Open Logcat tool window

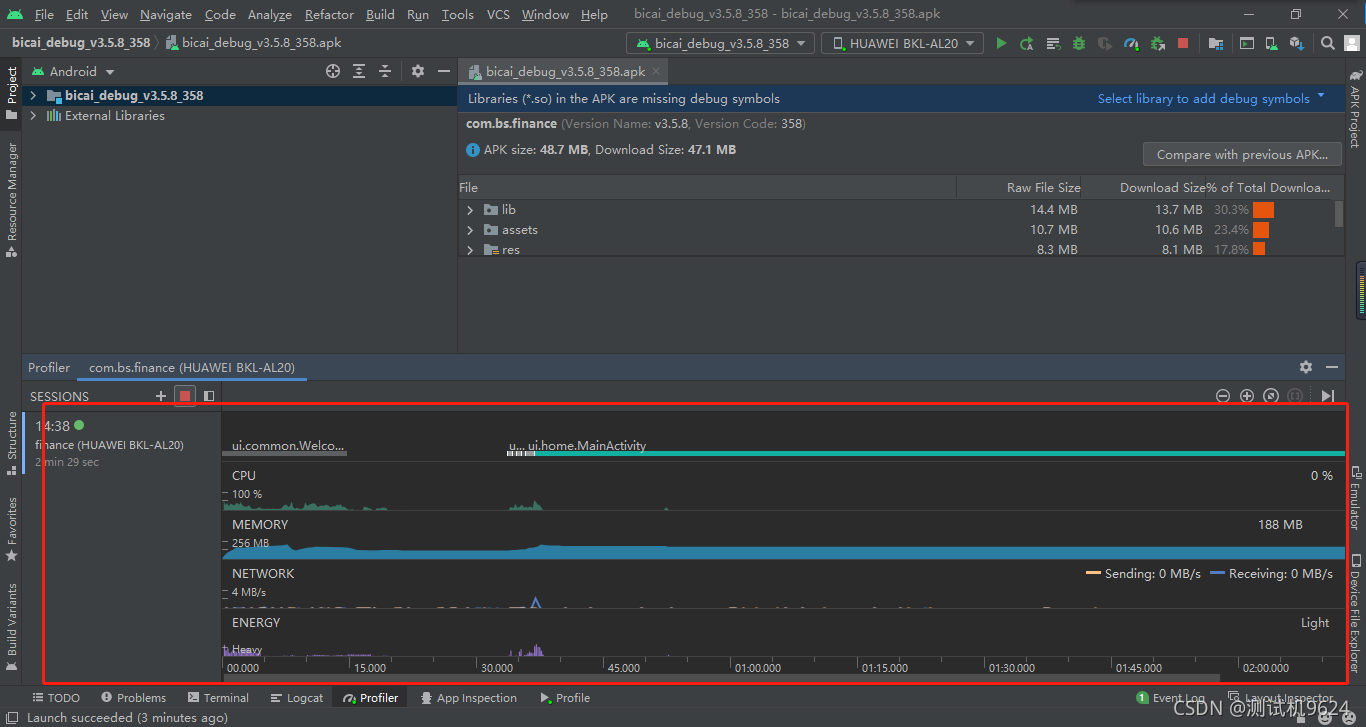(x=295, y=698)
